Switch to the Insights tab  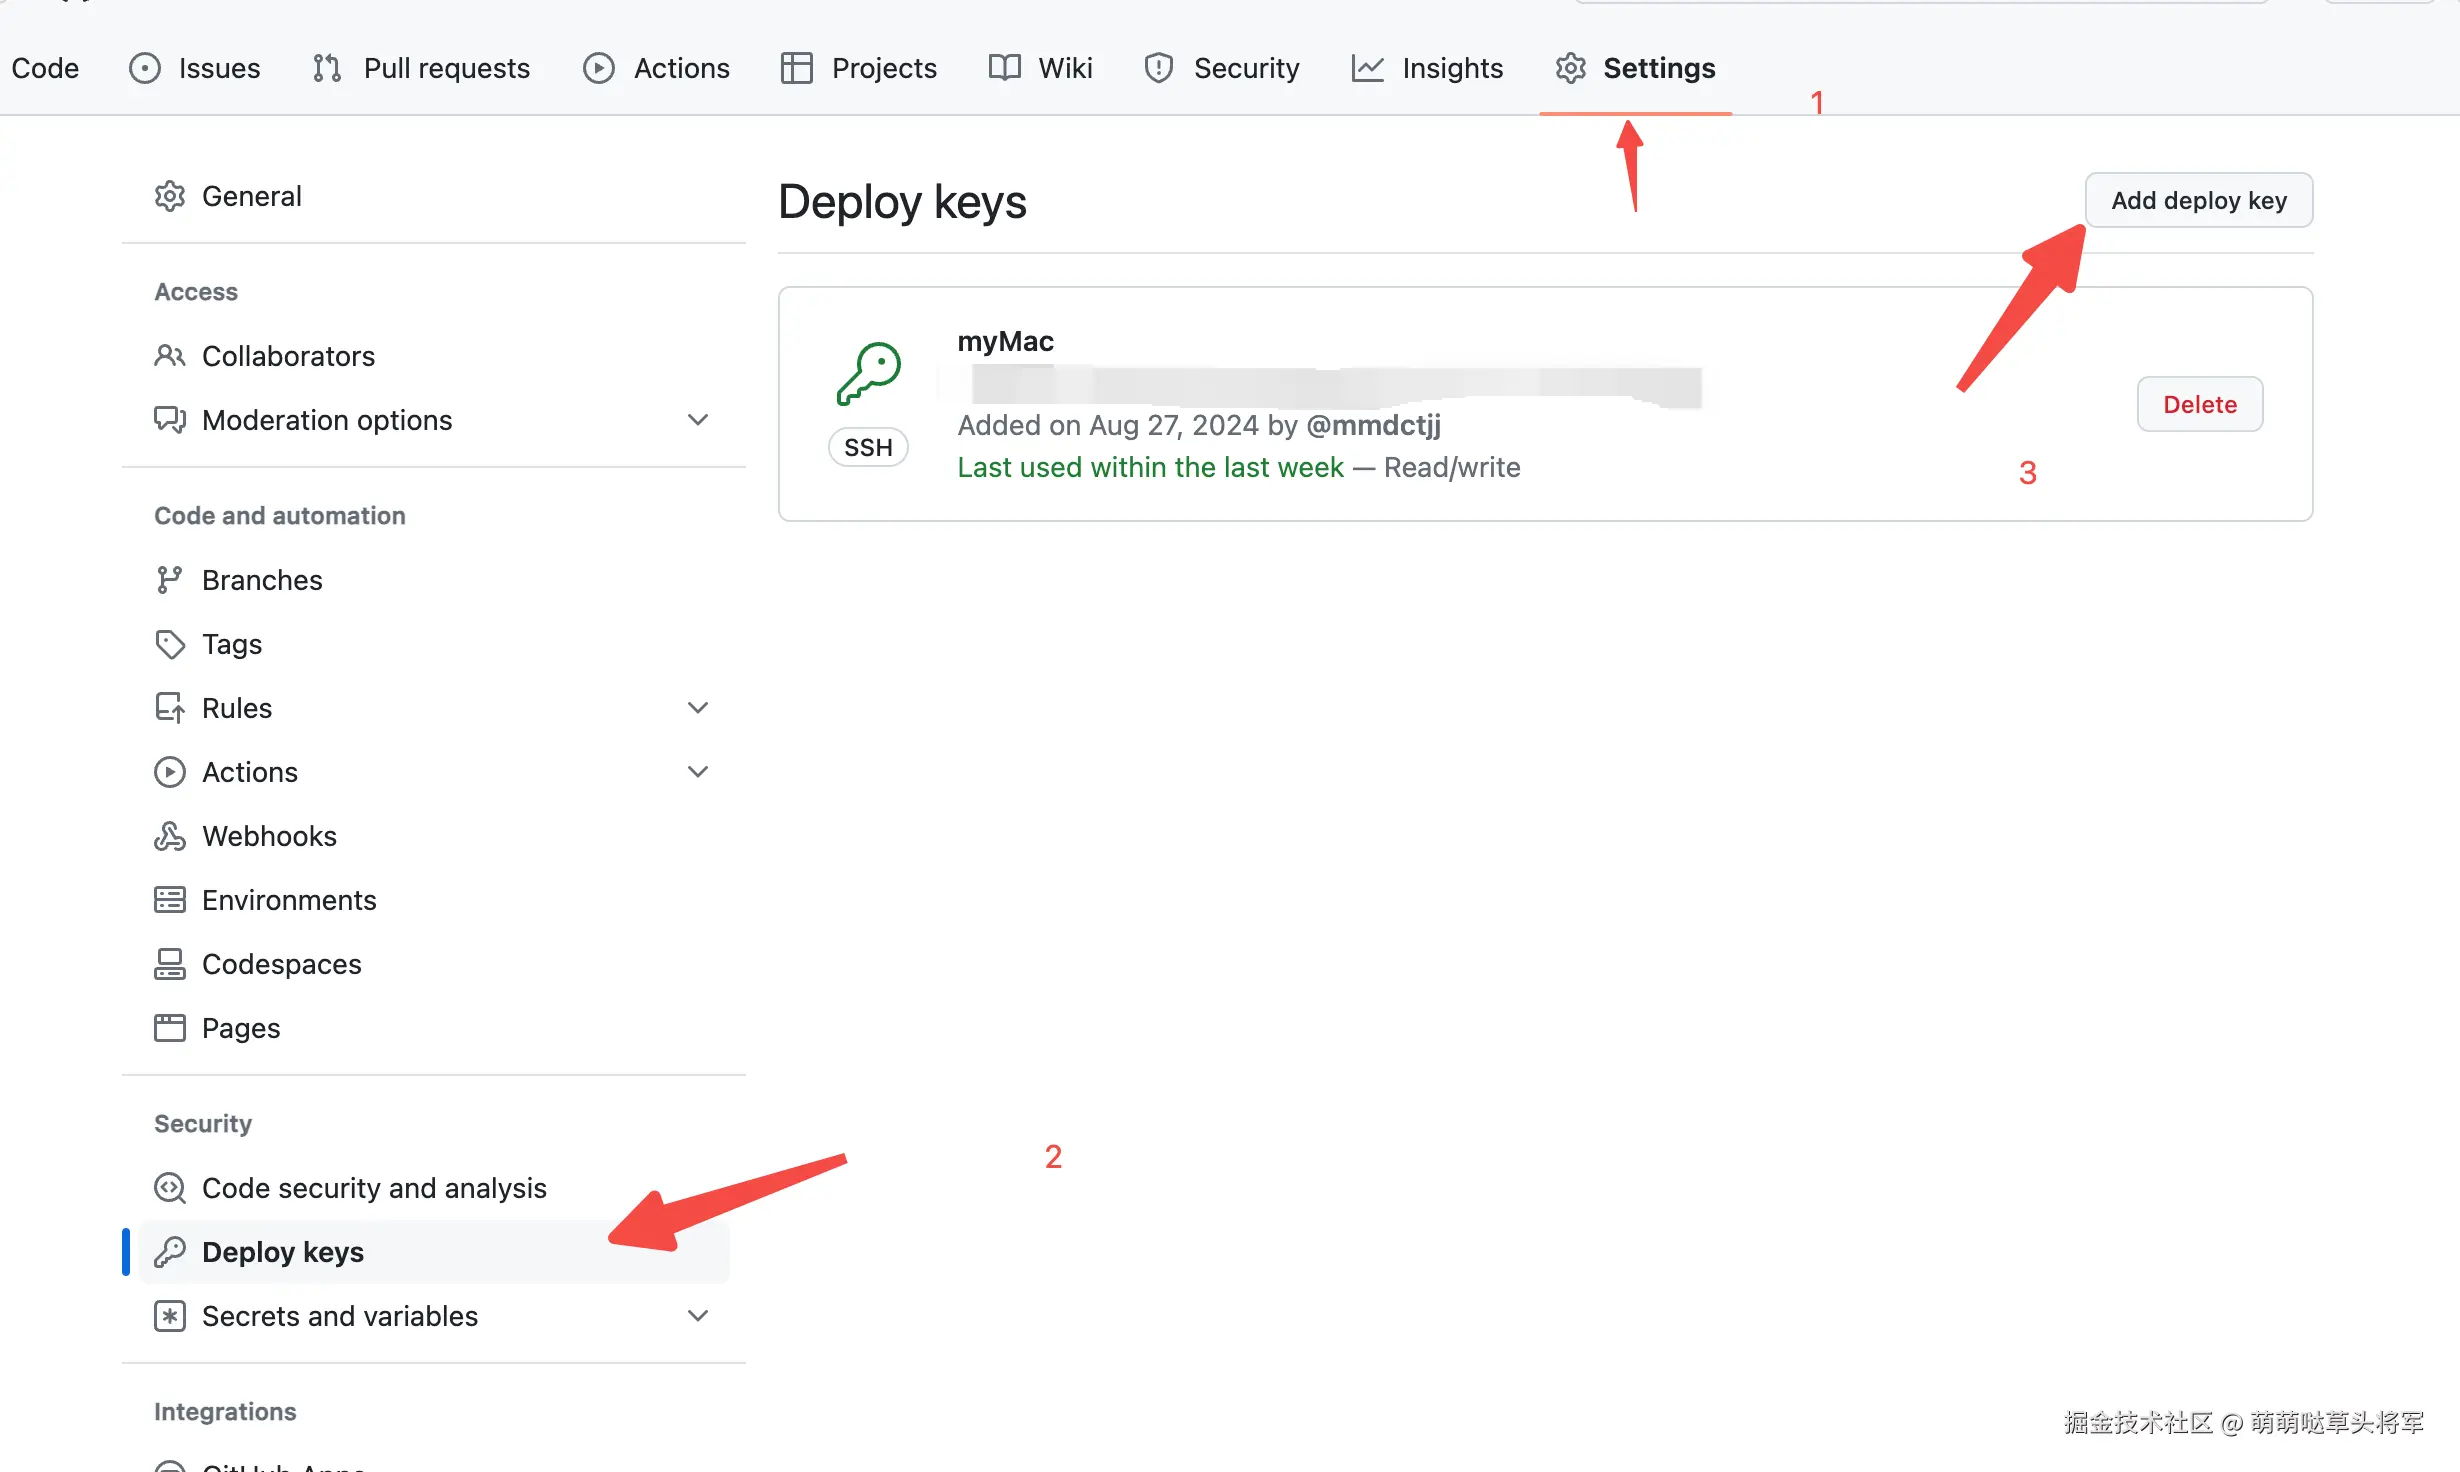[x=1427, y=68]
